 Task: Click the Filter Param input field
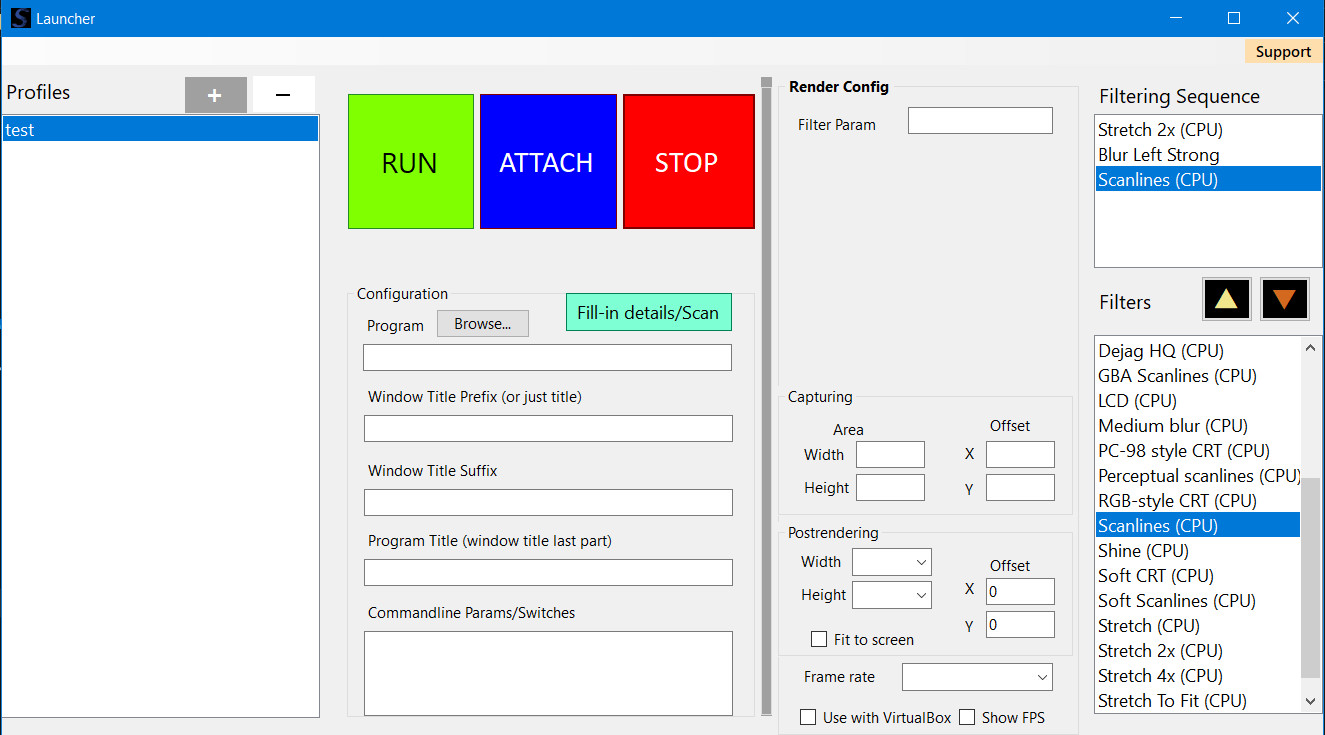pyautogui.click(x=979, y=120)
